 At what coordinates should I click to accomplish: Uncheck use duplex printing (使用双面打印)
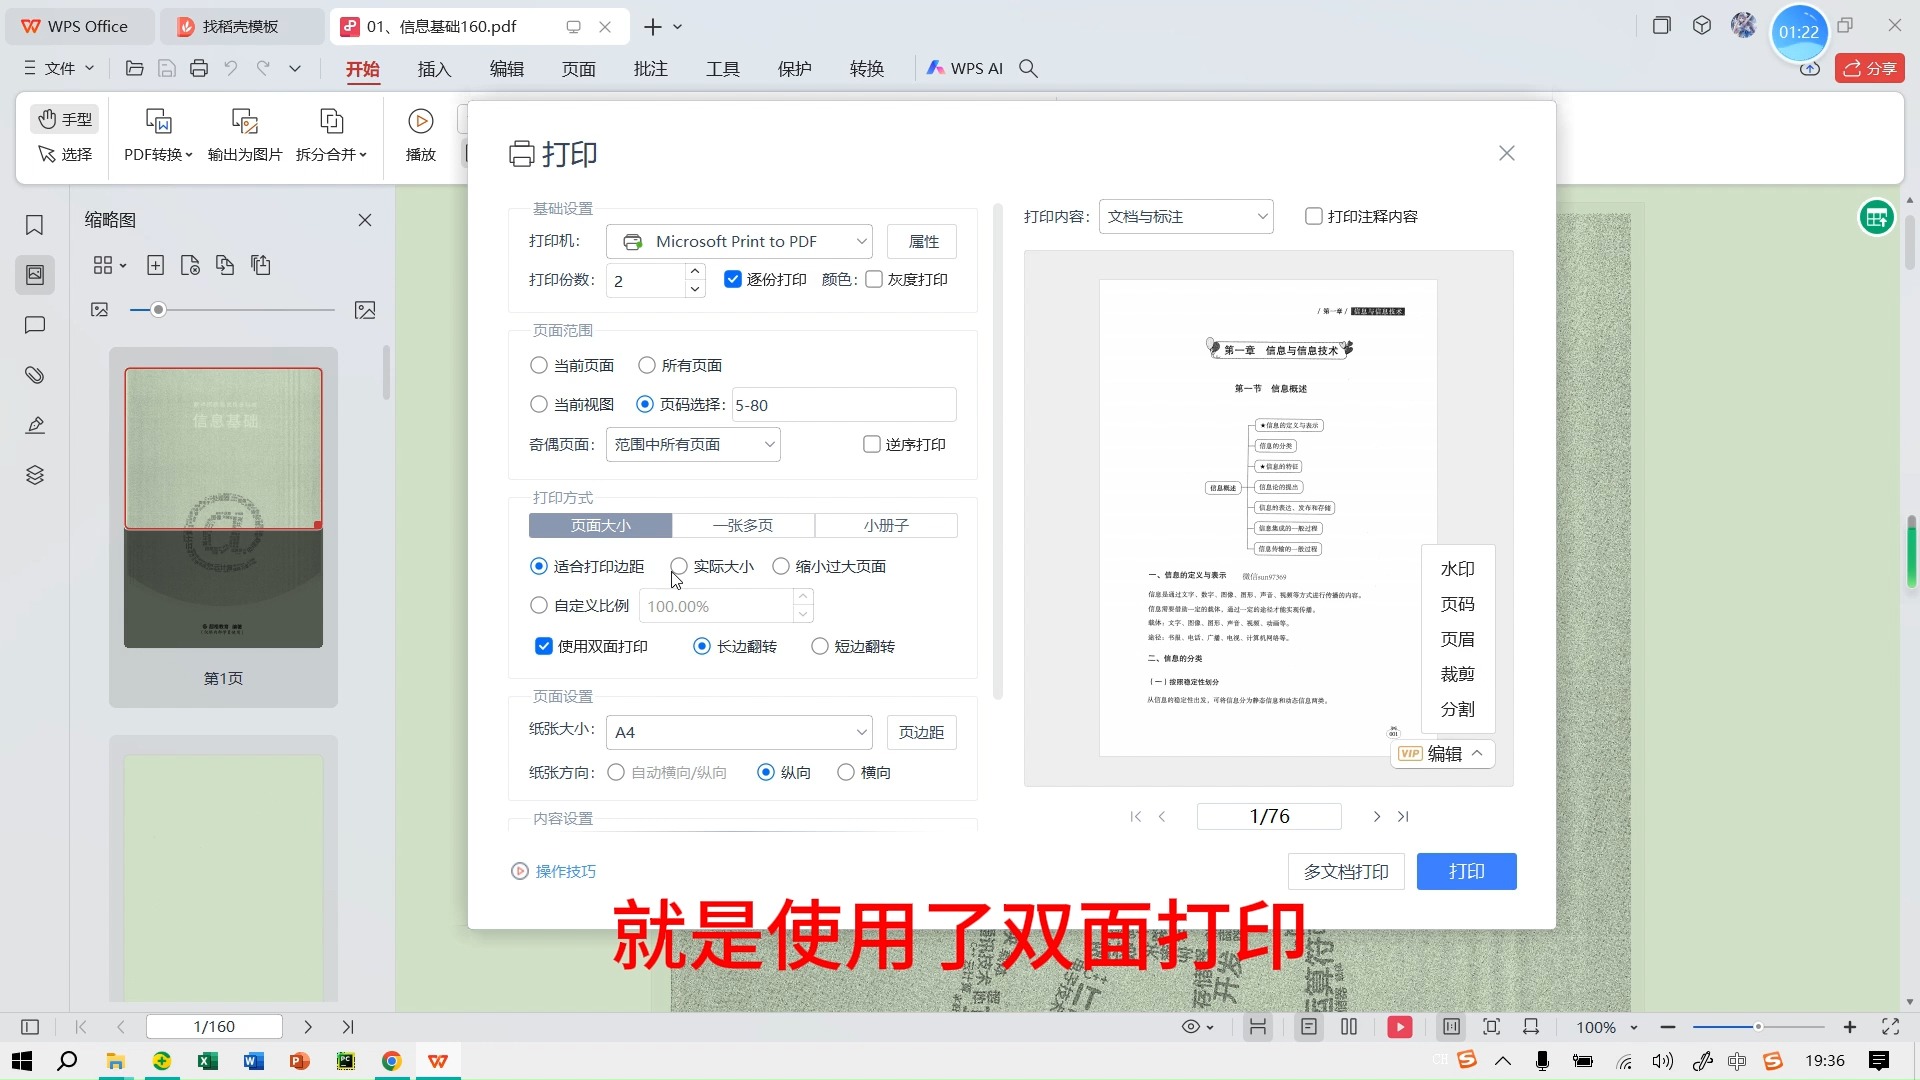[544, 646]
